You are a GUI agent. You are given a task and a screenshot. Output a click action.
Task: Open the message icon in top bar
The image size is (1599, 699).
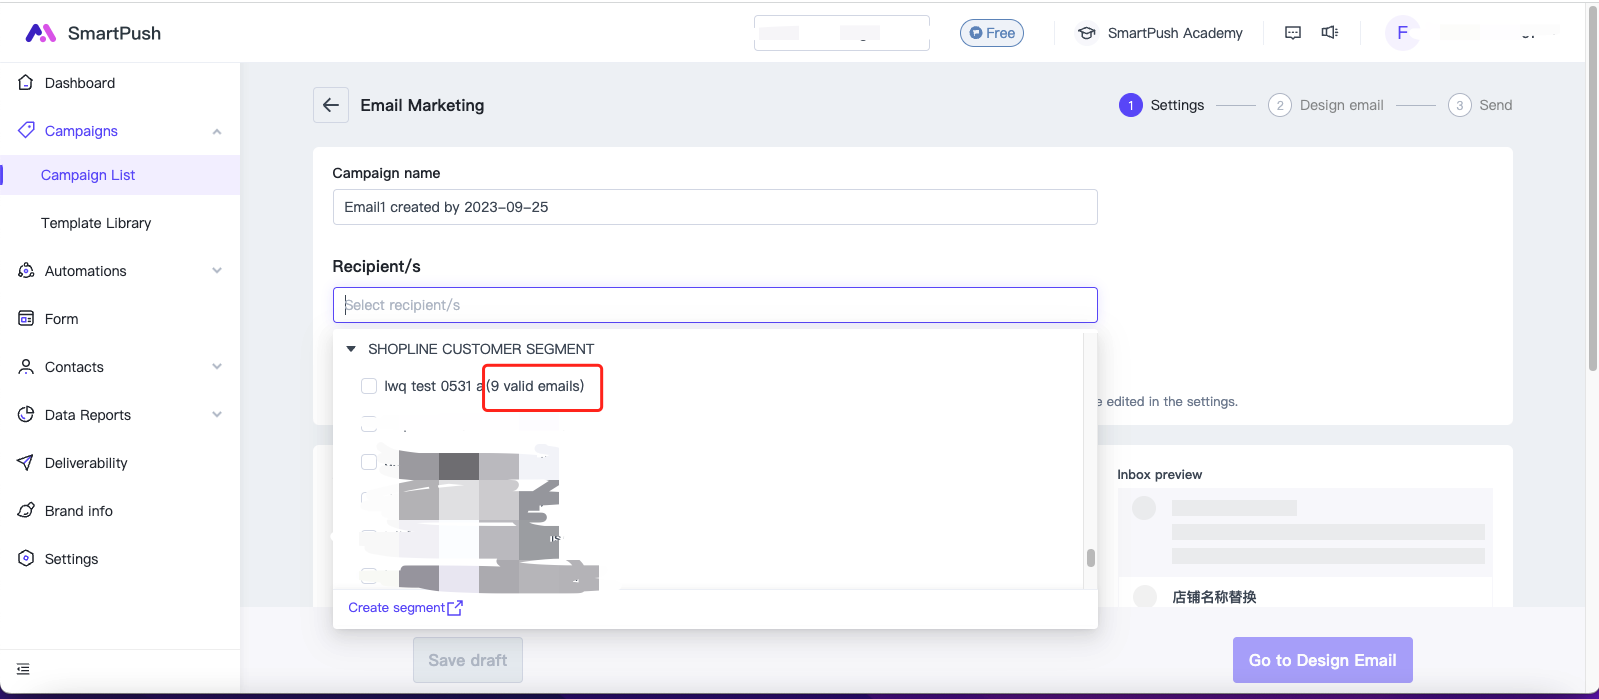(x=1293, y=33)
